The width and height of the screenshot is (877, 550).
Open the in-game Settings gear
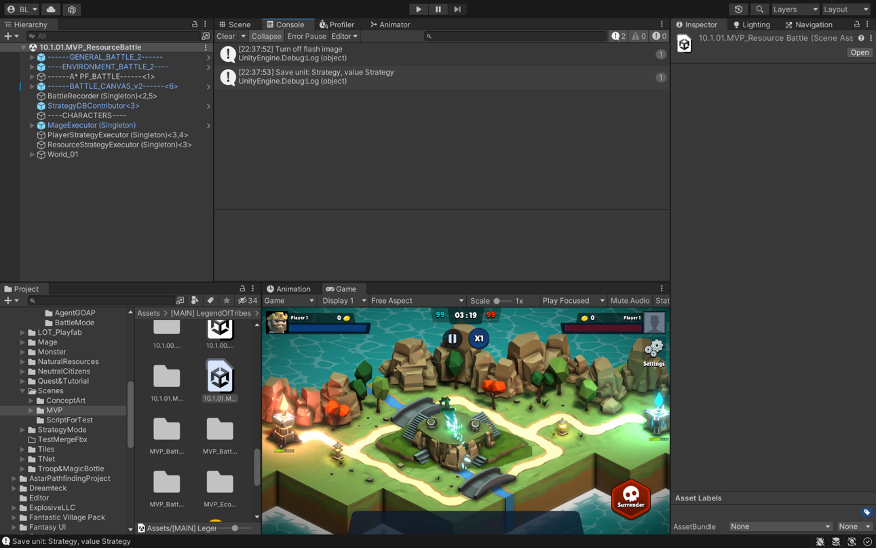(654, 349)
